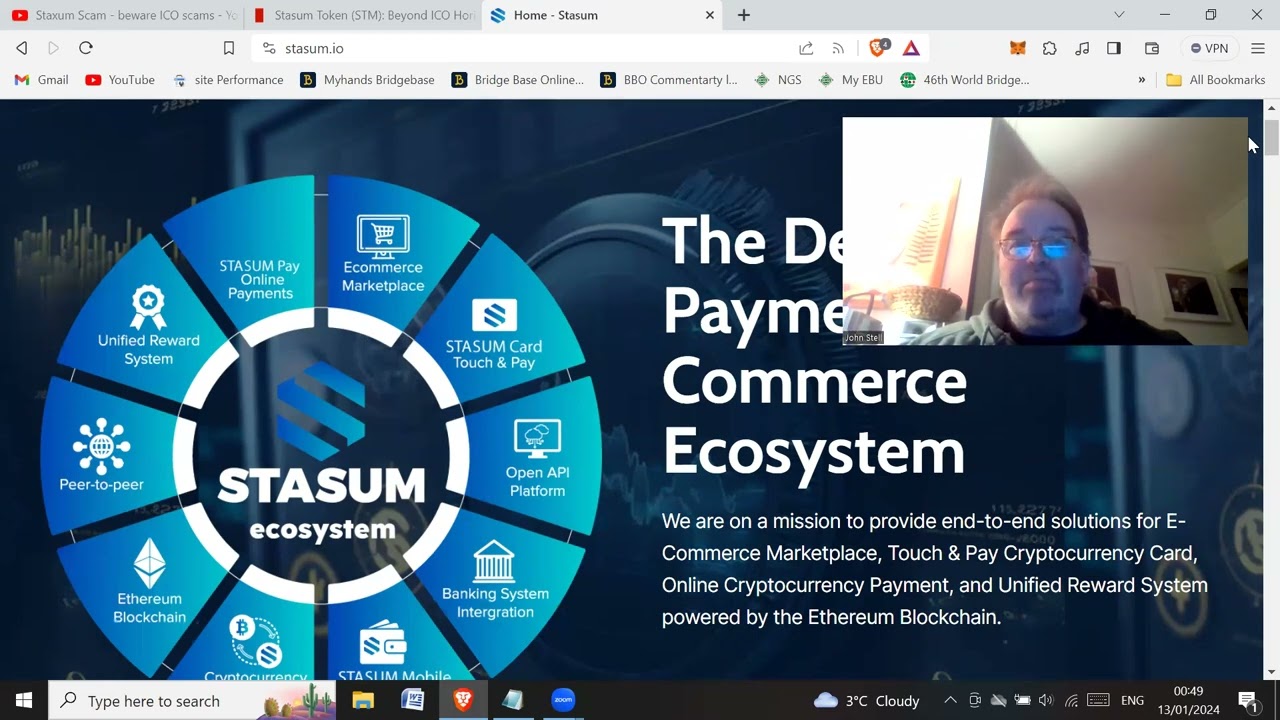Show hidden bookmarks with the double chevron

click(1142, 80)
